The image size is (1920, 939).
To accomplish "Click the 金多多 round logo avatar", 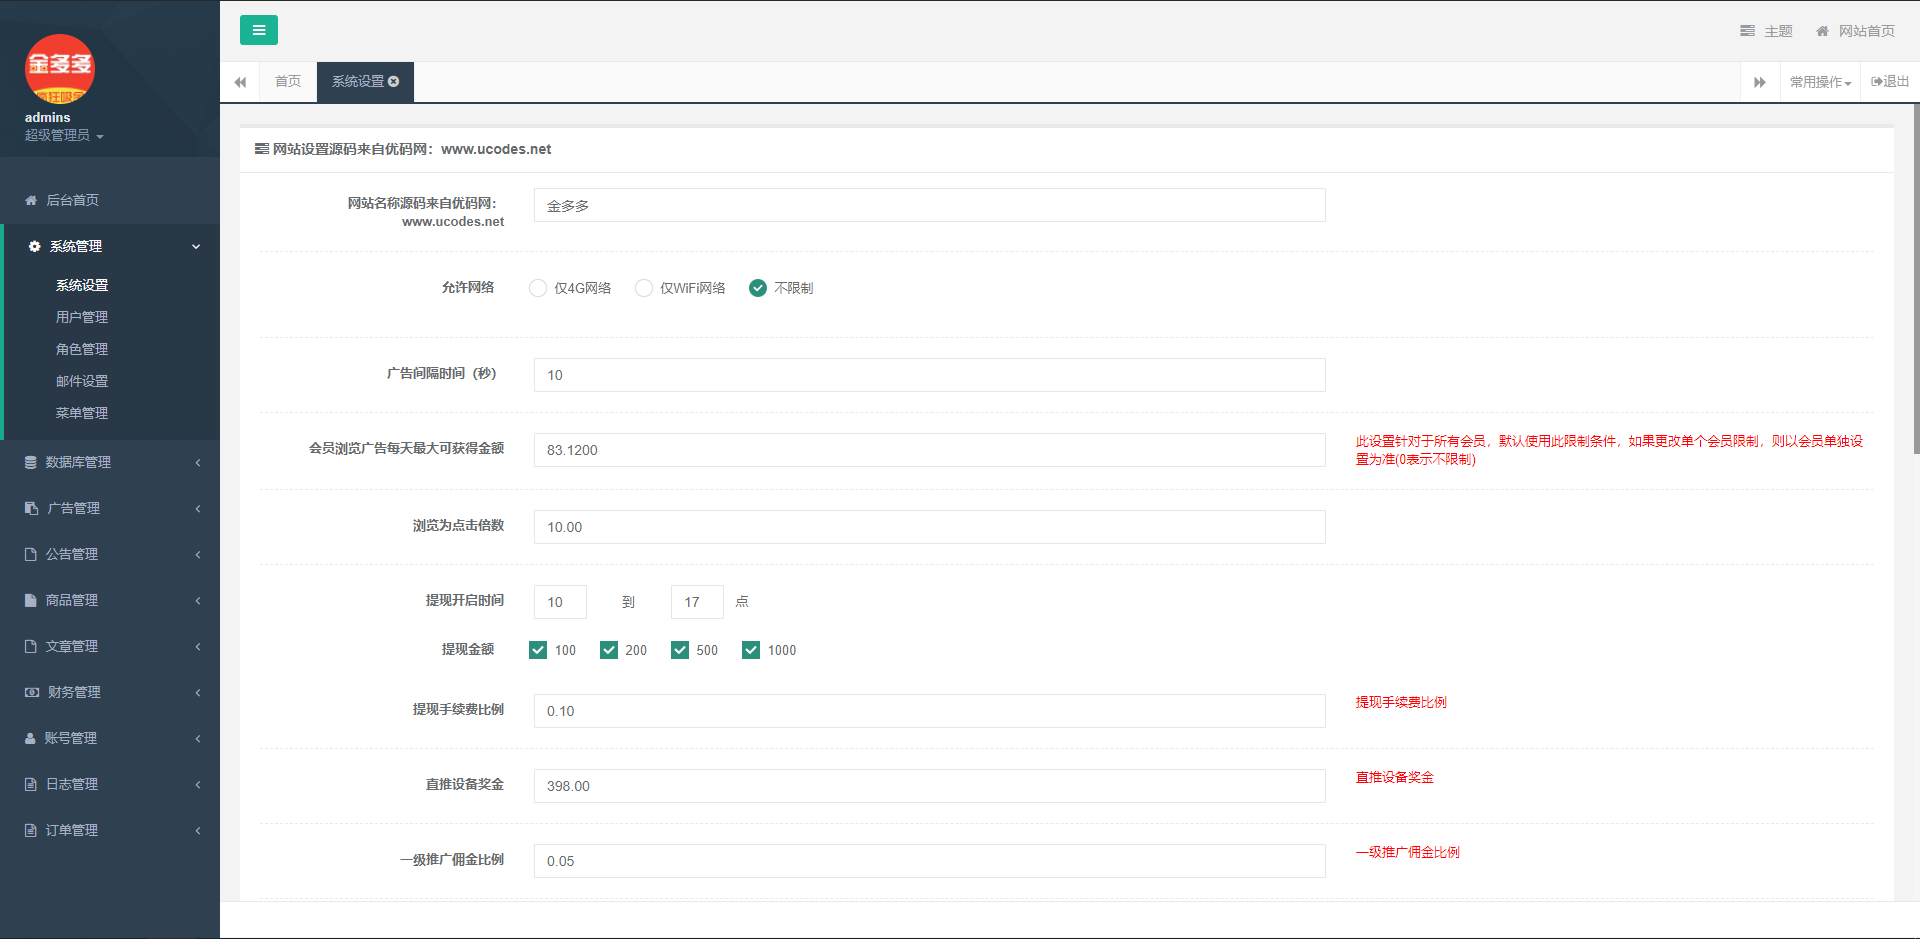I will click(60, 68).
